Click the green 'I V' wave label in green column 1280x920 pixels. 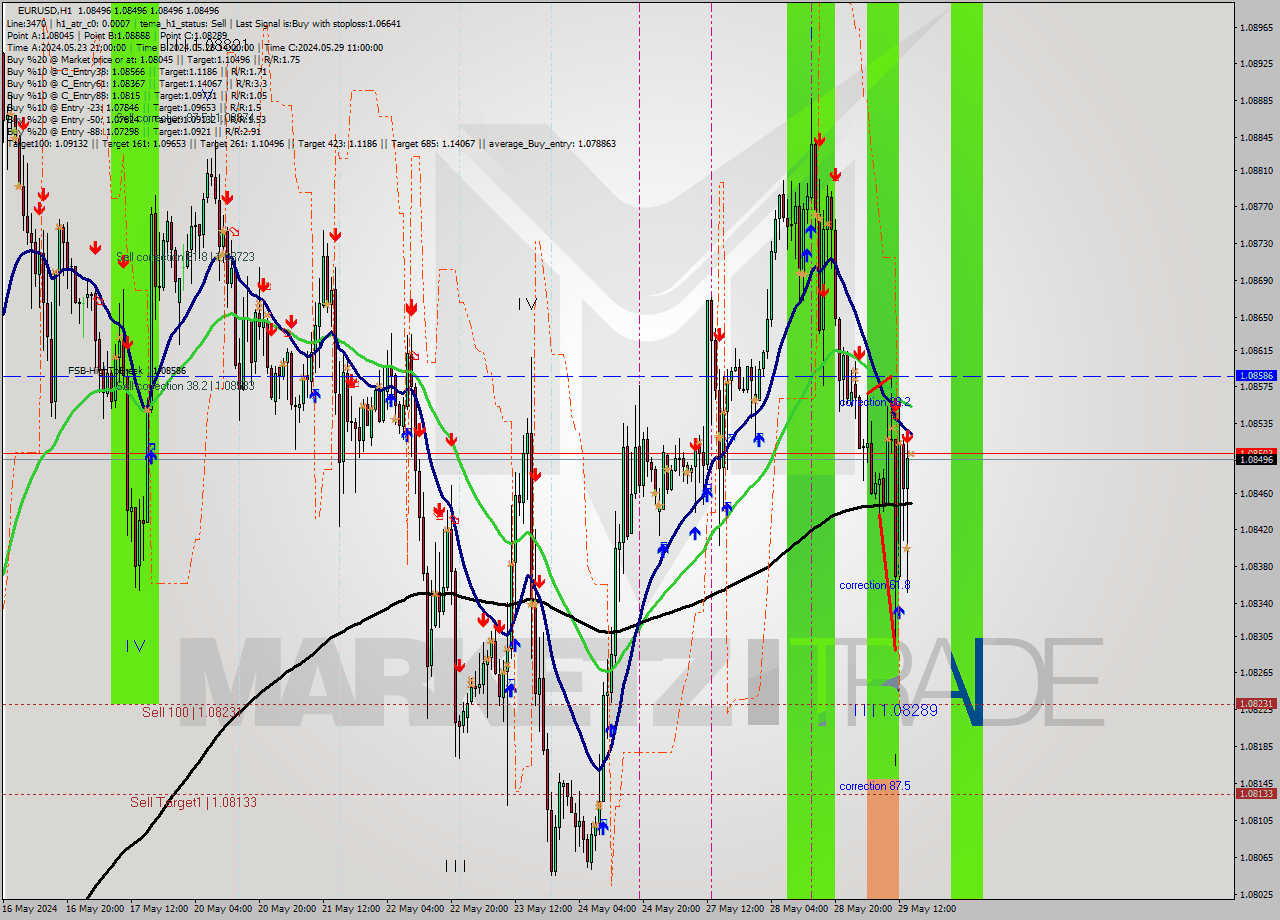point(135,646)
